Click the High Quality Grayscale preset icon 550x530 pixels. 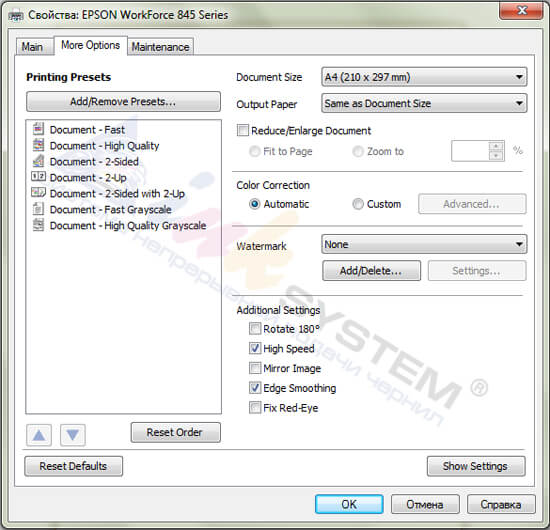coord(38,225)
